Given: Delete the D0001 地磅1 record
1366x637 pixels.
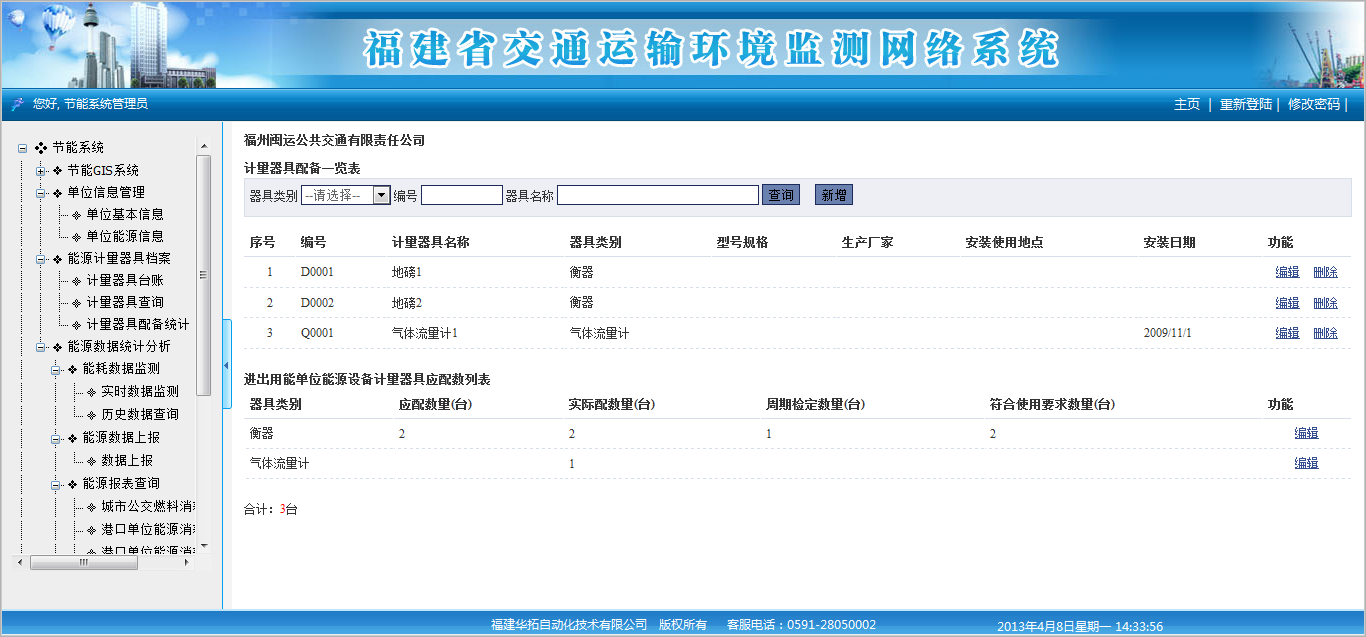Looking at the screenshot, I should (1325, 272).
